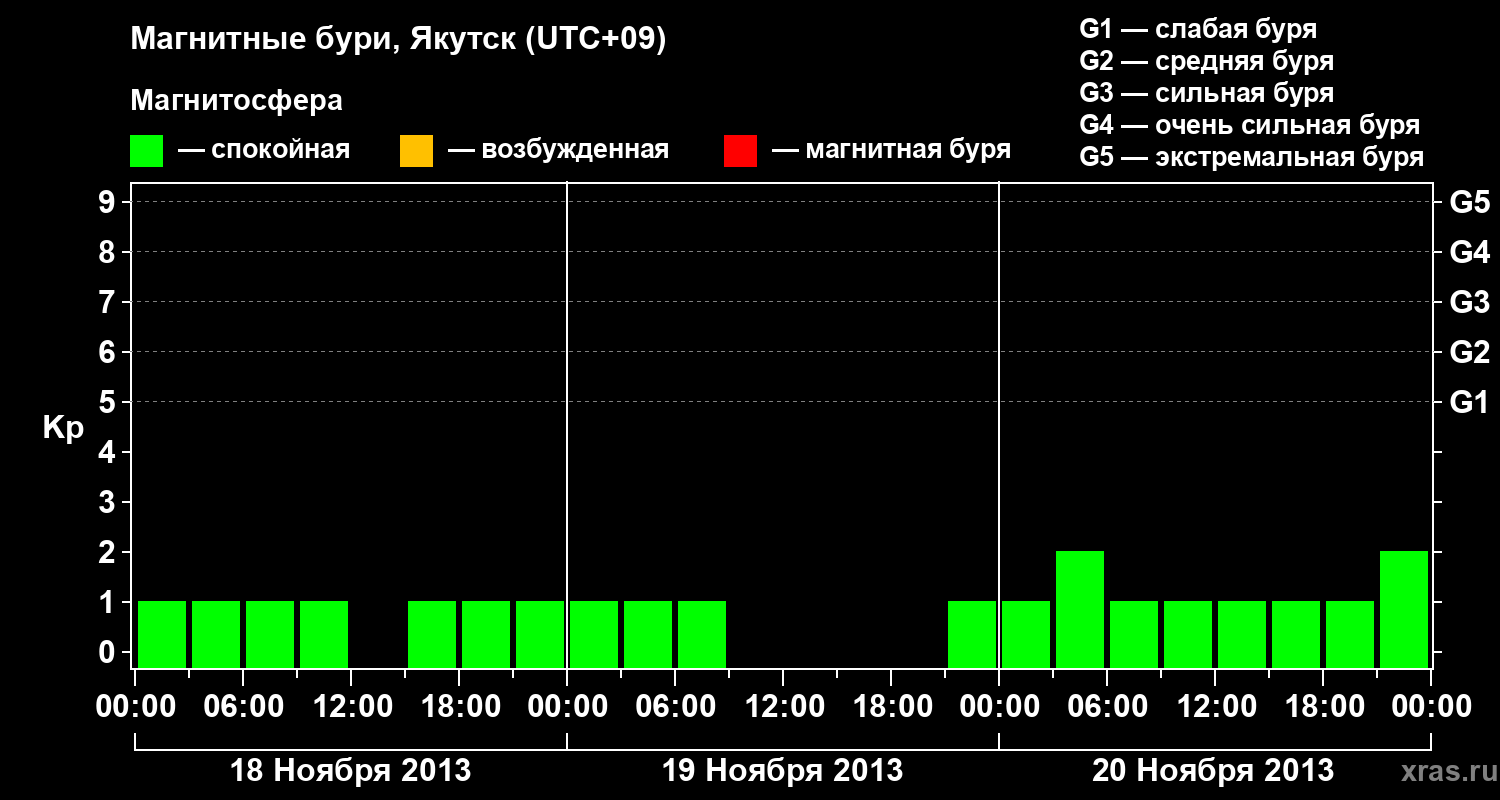Click the Kp 2 bar for 03:00–06:00 on 20 Ноября
Viewport: 1500px width, 800px height.
[1080, 609]
